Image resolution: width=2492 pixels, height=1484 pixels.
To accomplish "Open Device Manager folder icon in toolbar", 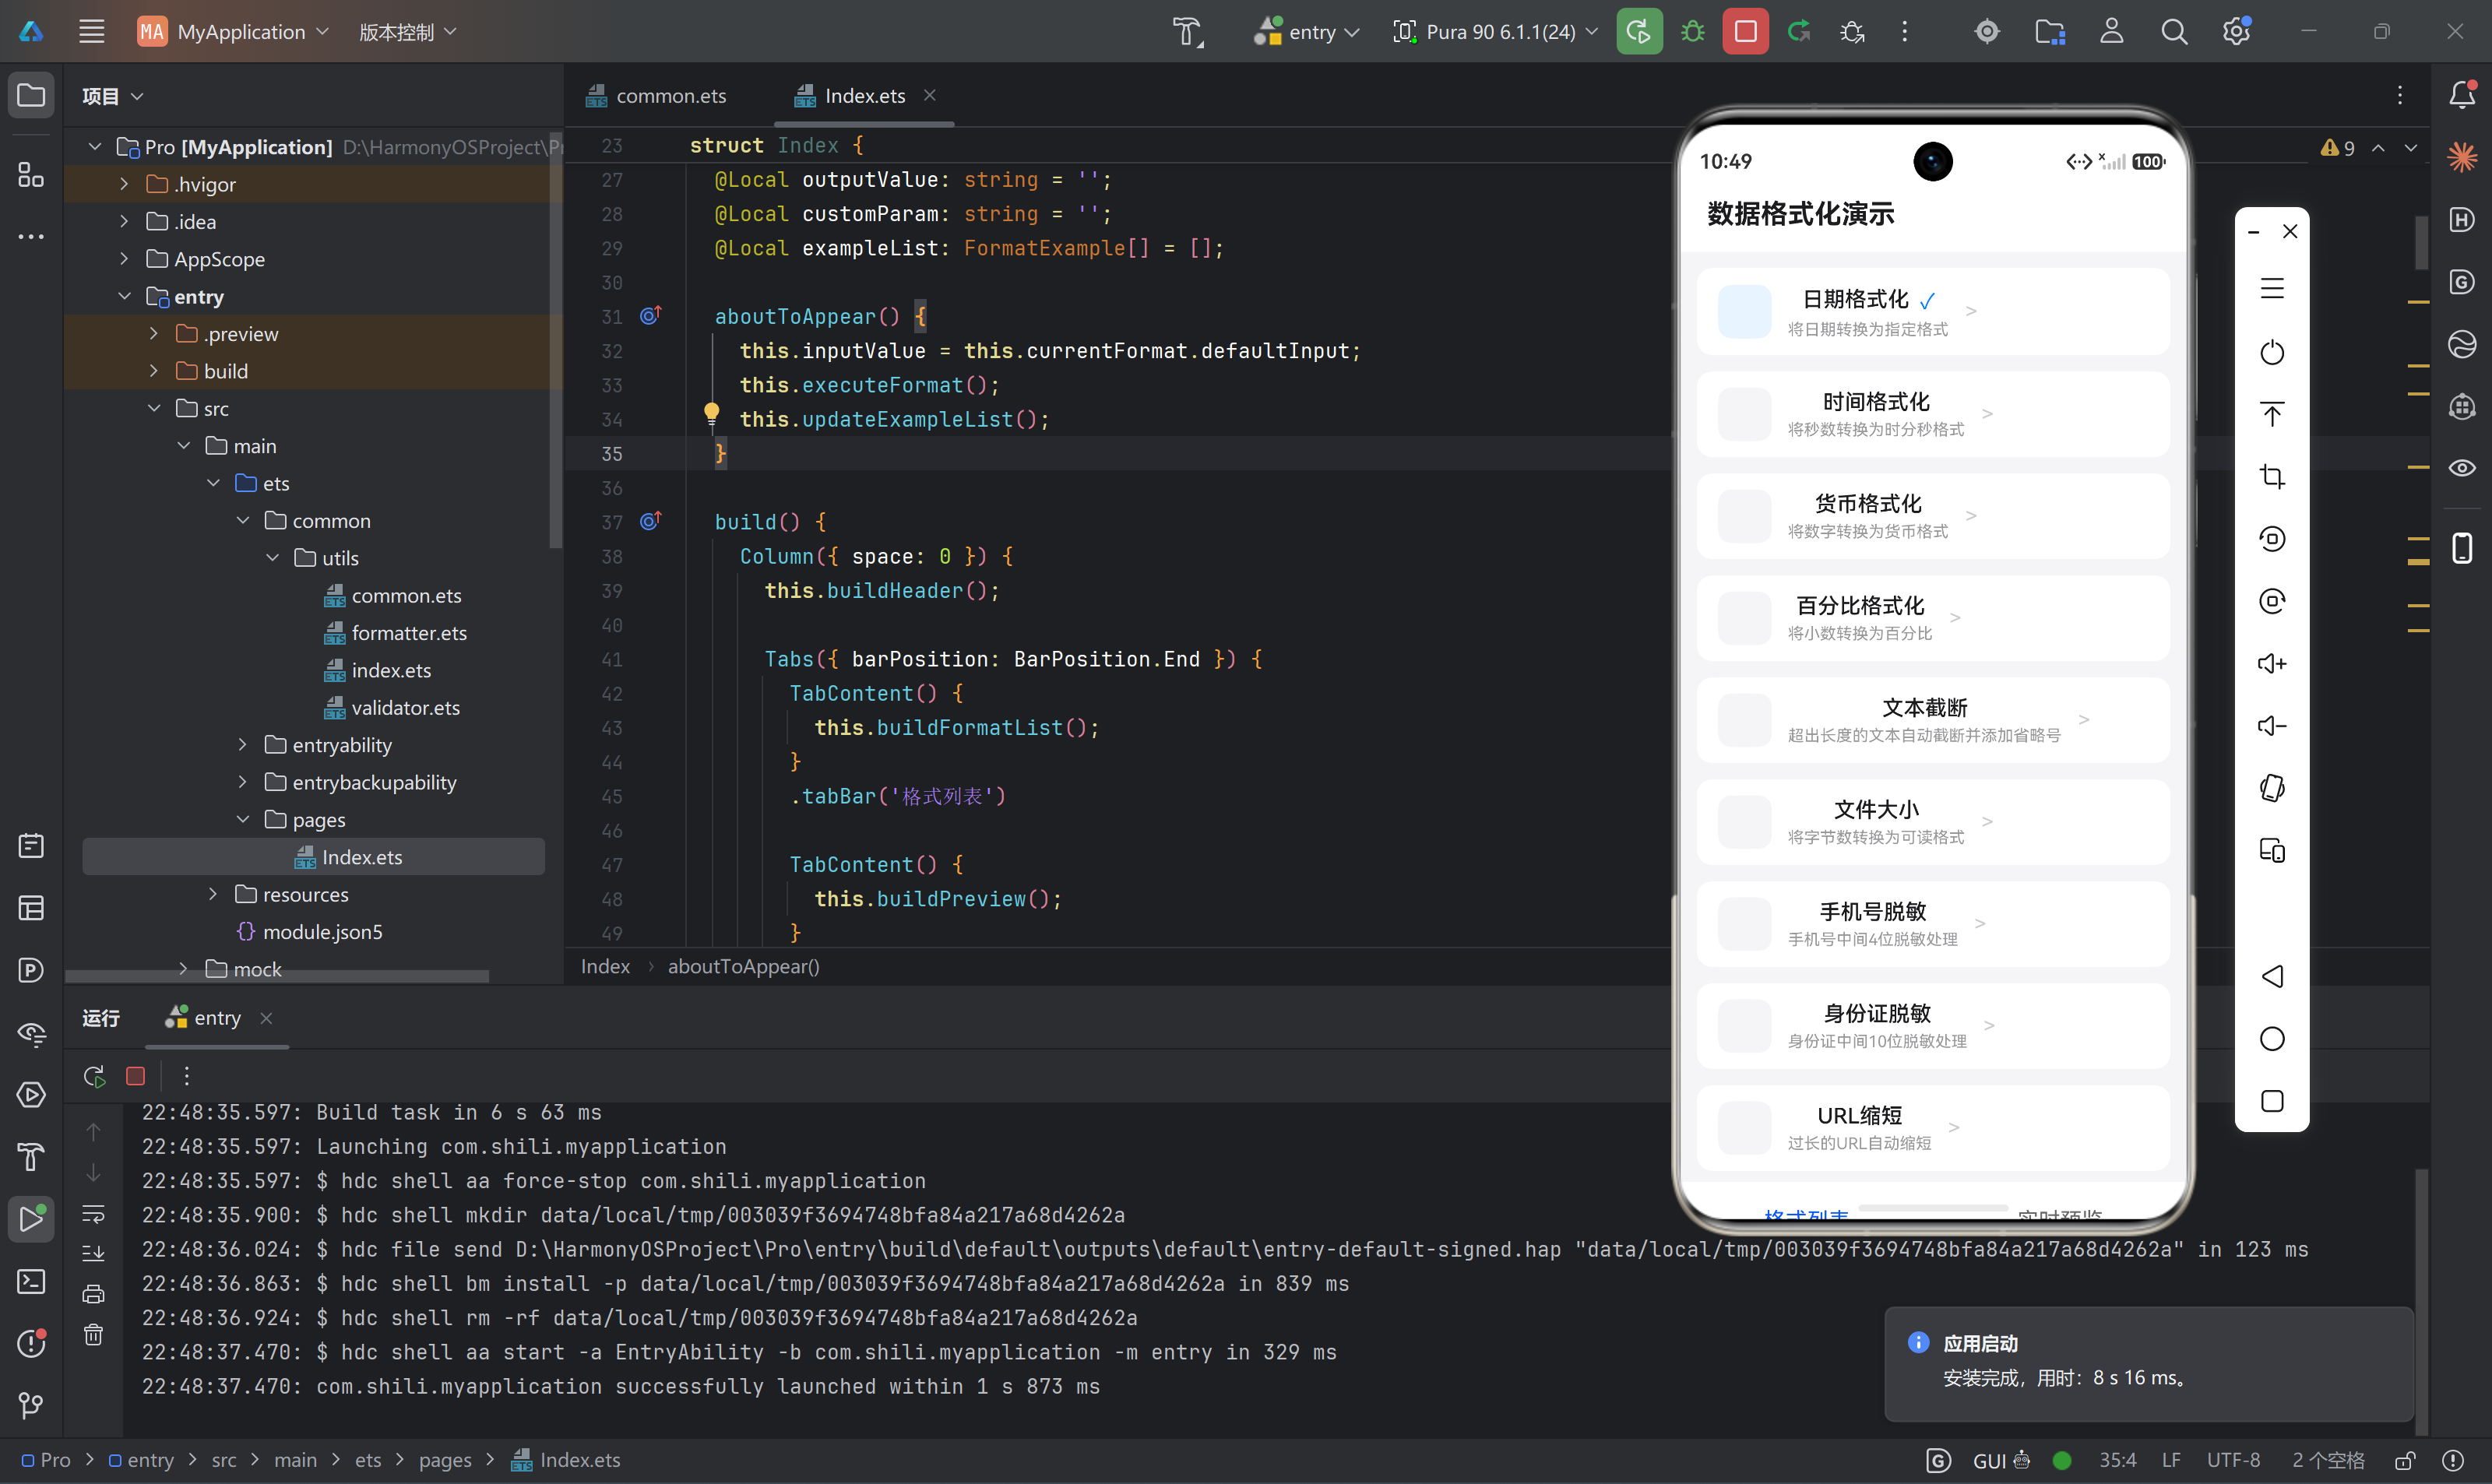I will coord(2050,32).
